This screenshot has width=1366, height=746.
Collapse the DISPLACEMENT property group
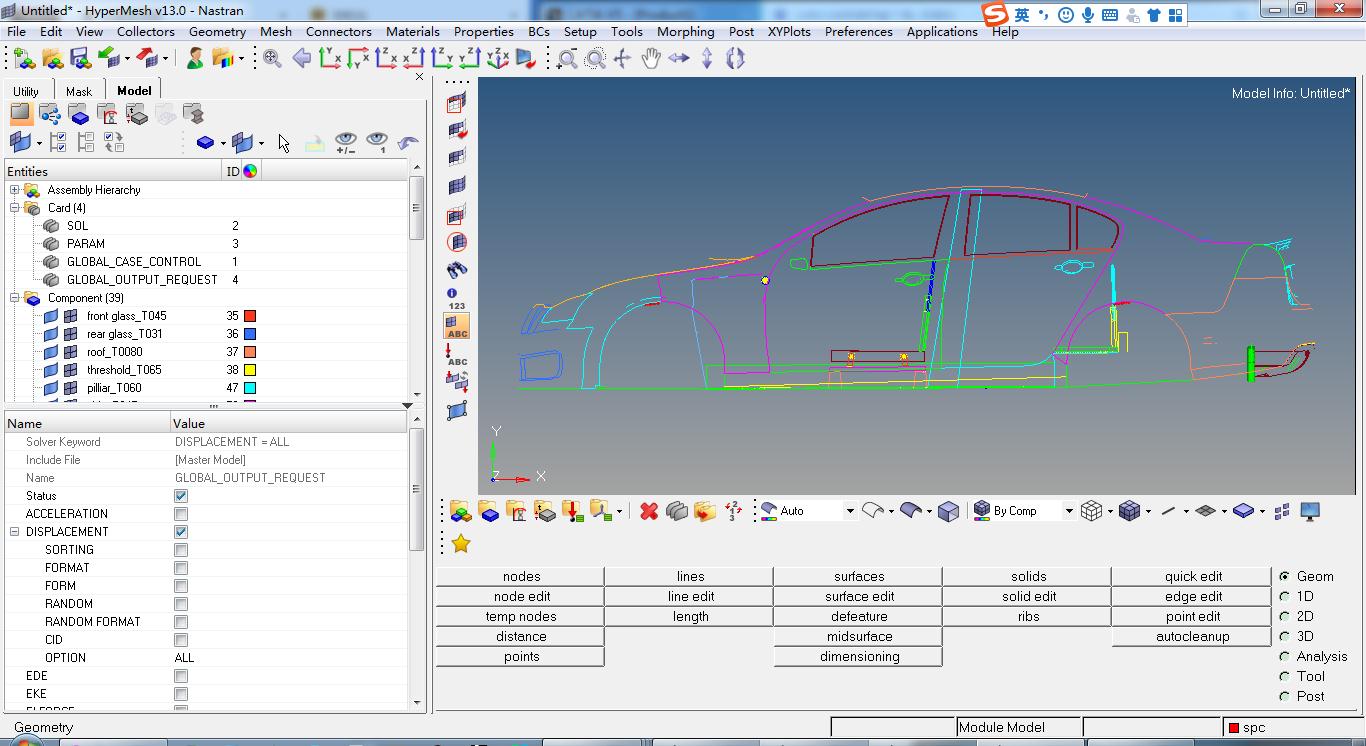(15, 532)
